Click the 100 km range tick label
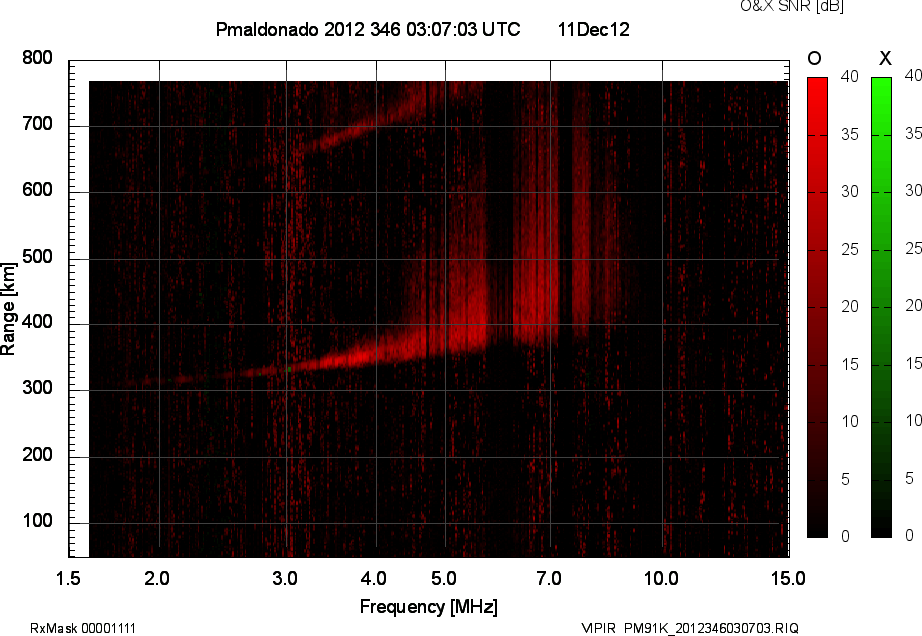Screen dimensions: 922x636 37,521
